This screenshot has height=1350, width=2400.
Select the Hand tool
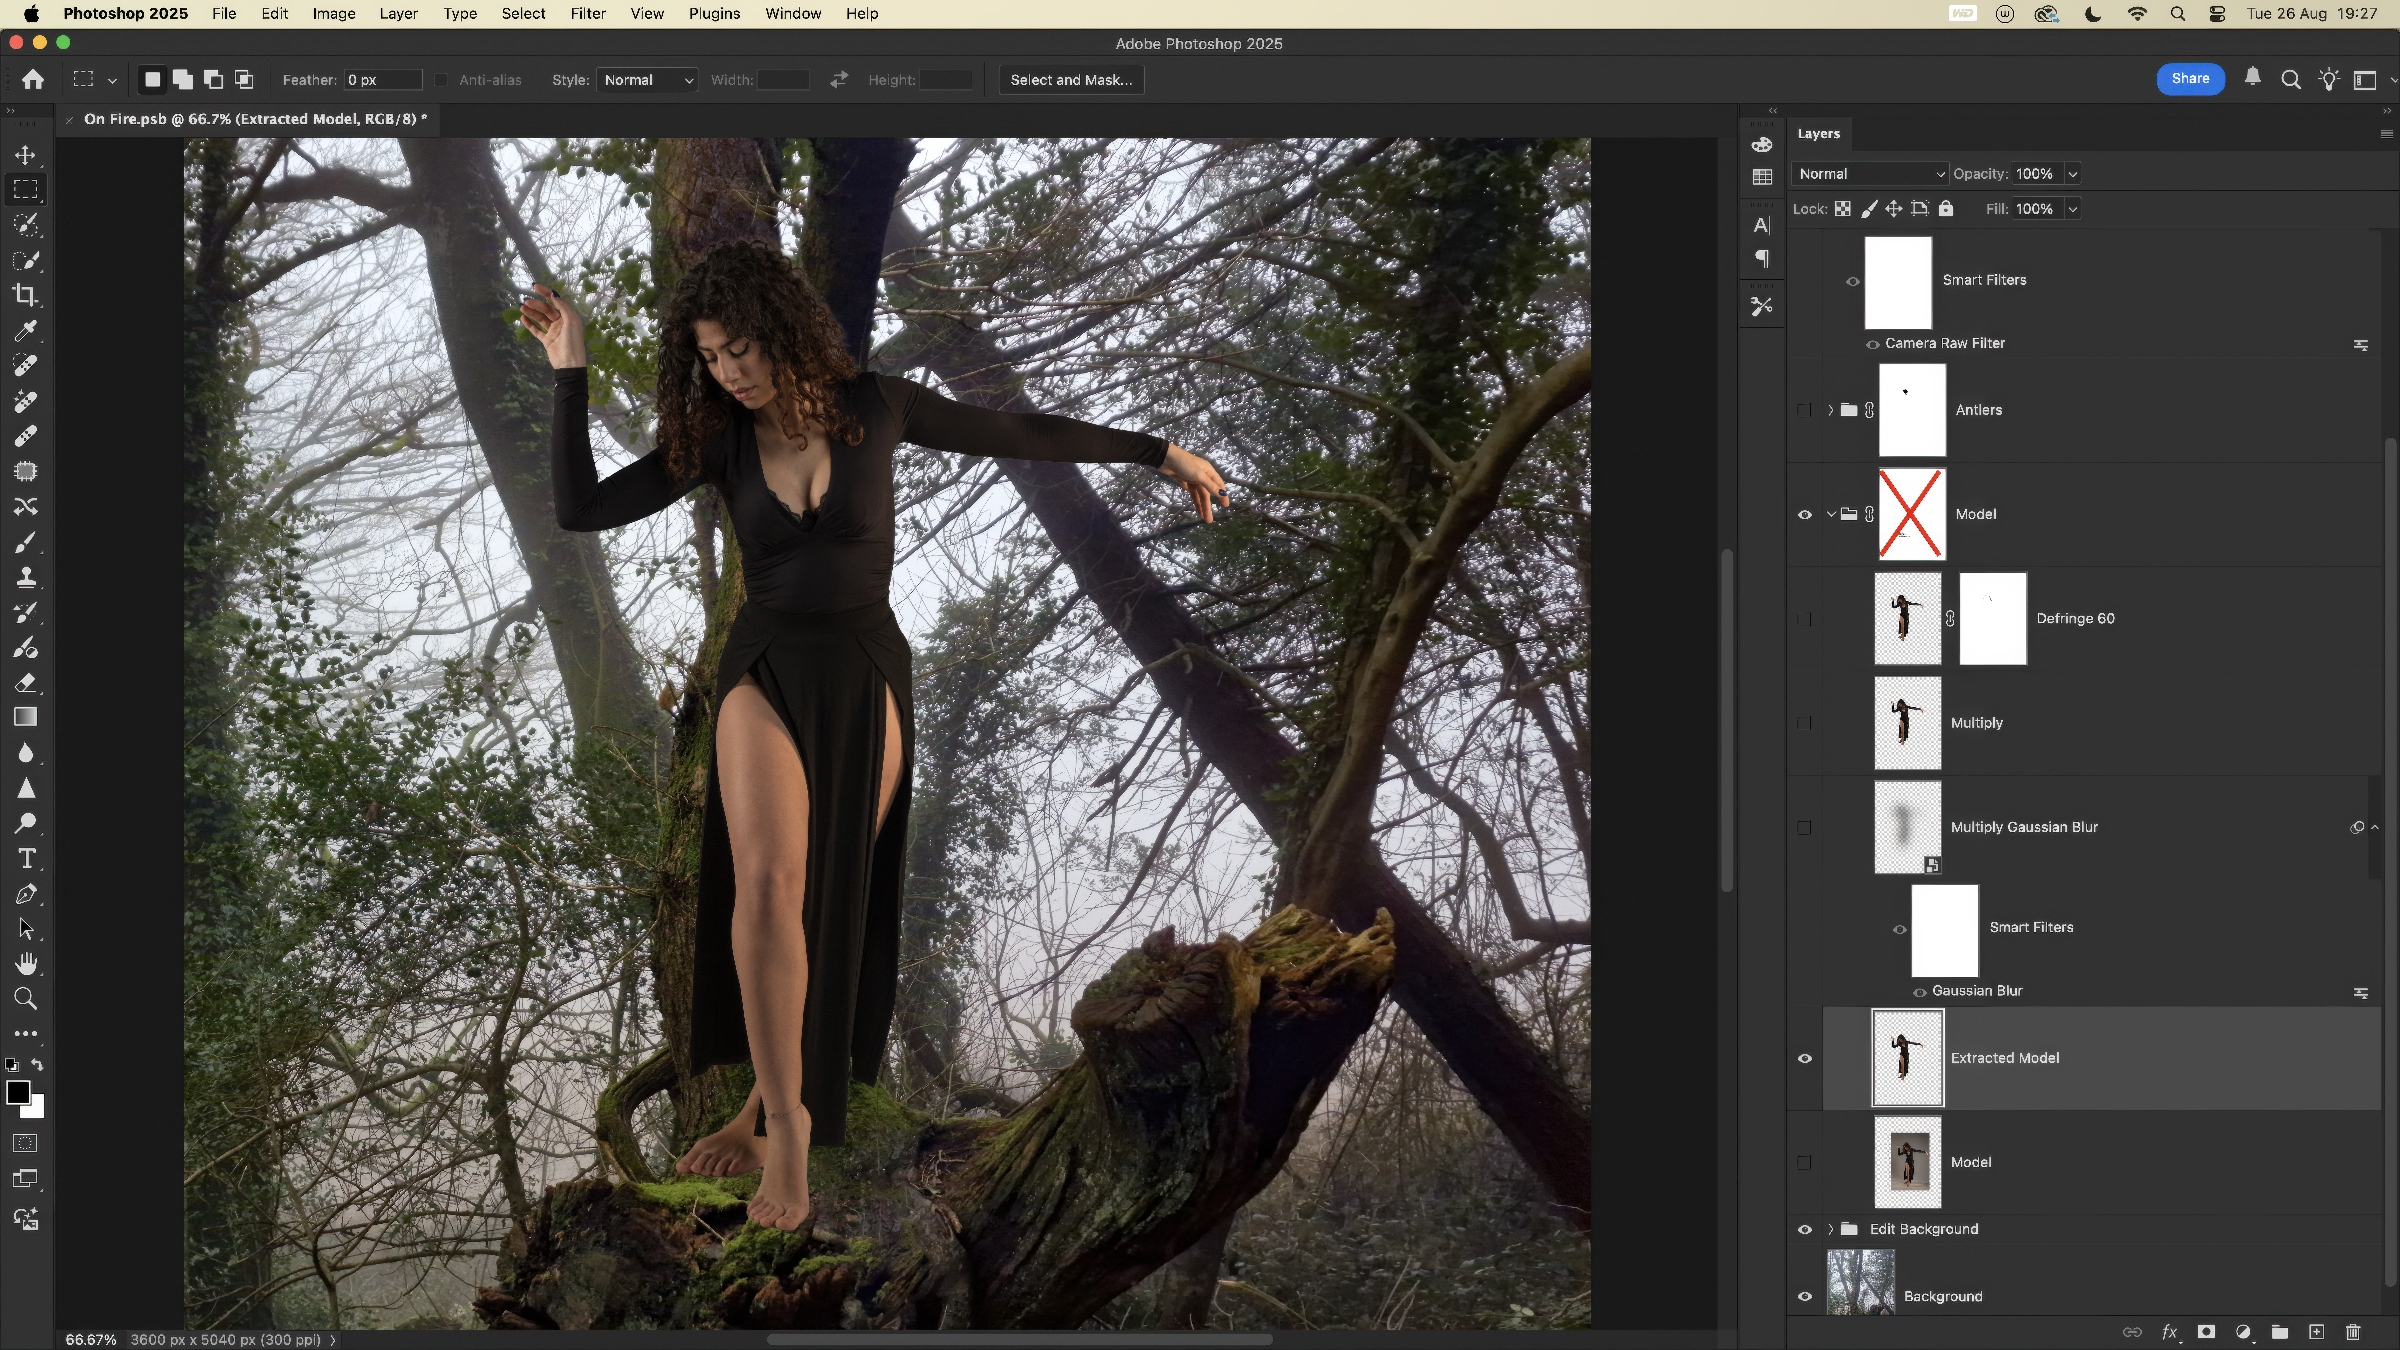[x=26, y=964]
